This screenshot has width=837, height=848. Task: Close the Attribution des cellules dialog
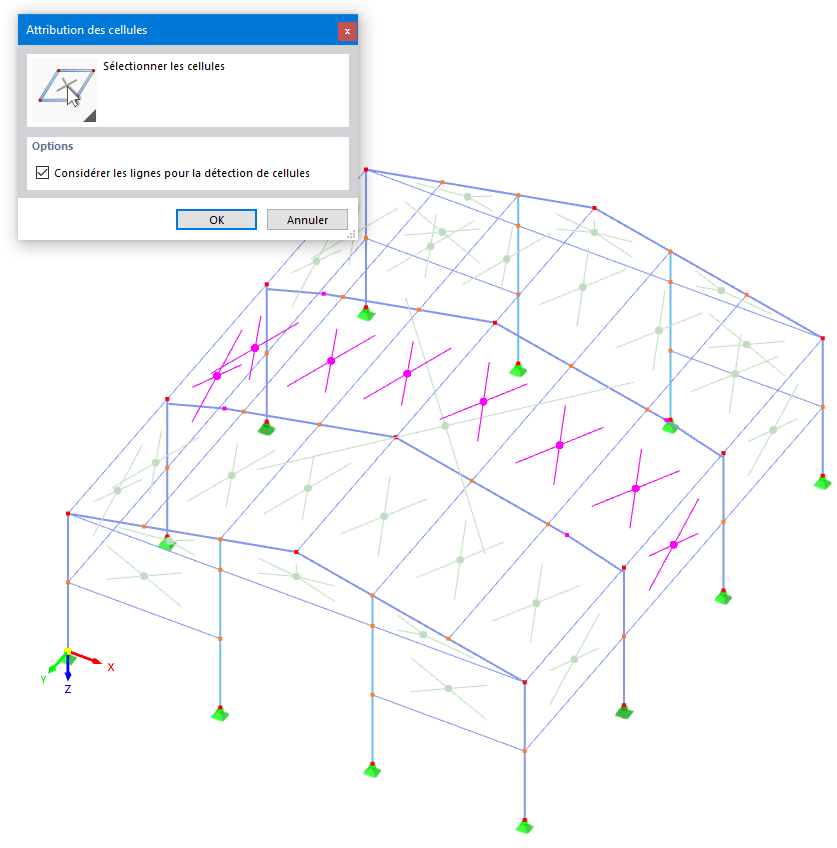pos(347,31)
